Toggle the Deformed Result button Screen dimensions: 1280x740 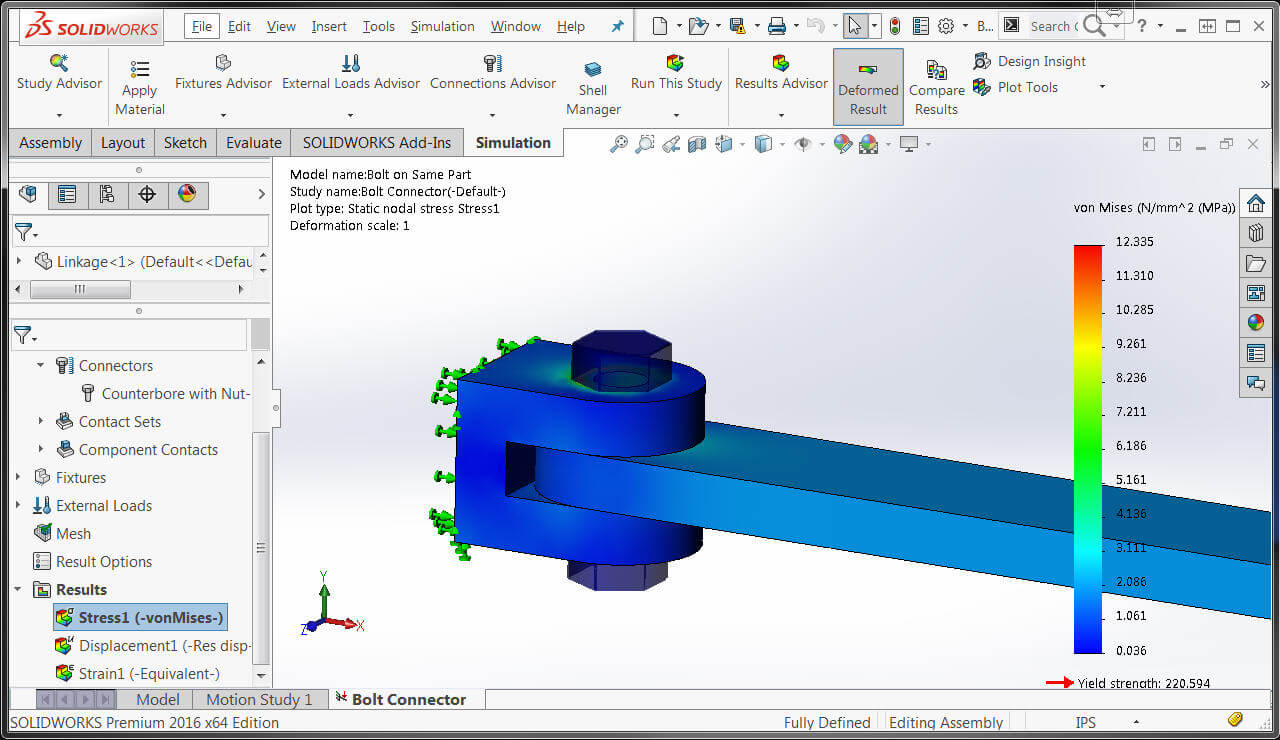coord(868,88)
